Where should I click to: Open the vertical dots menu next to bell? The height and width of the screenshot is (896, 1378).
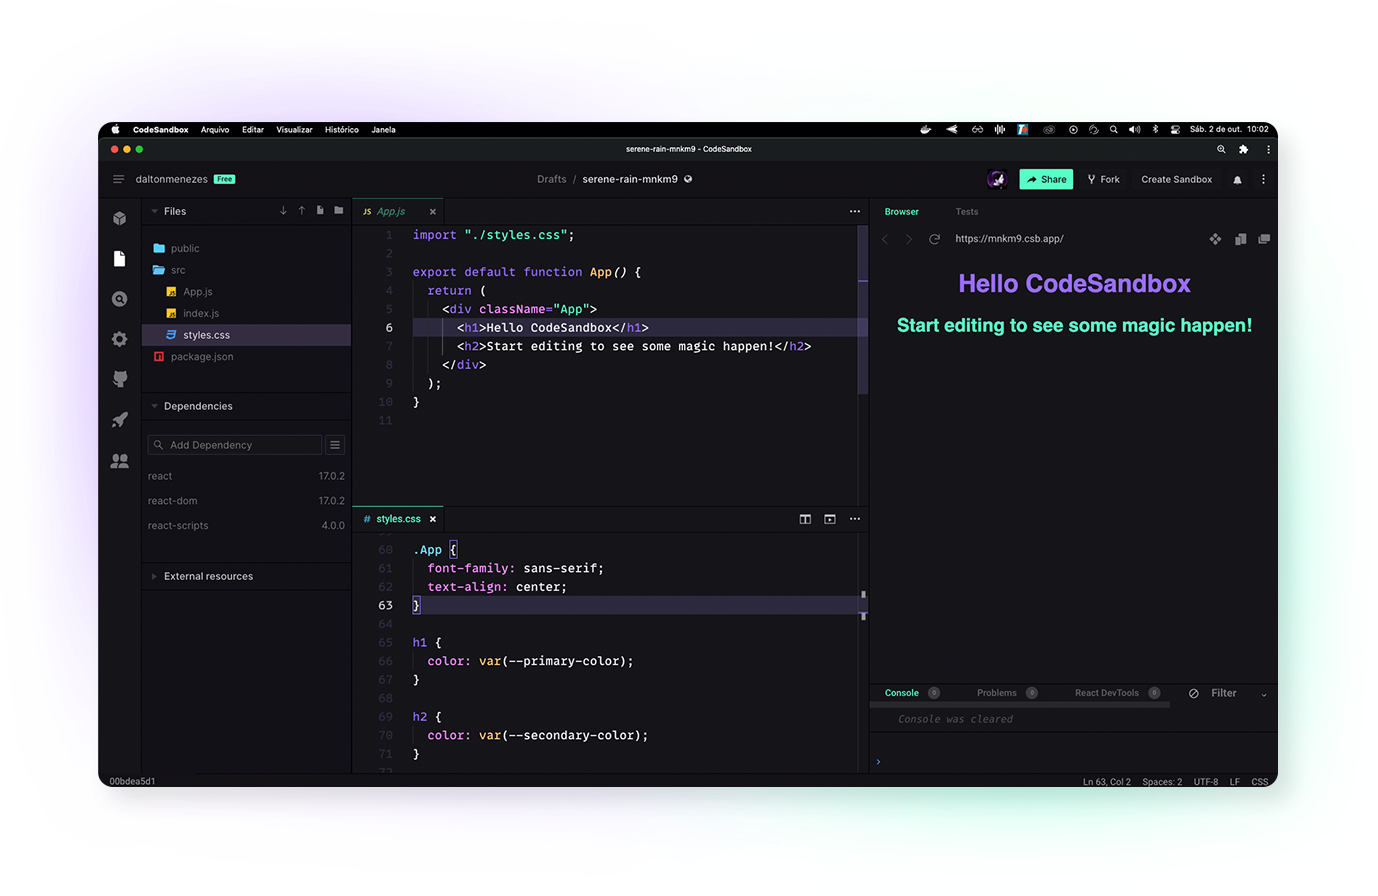1263,180
